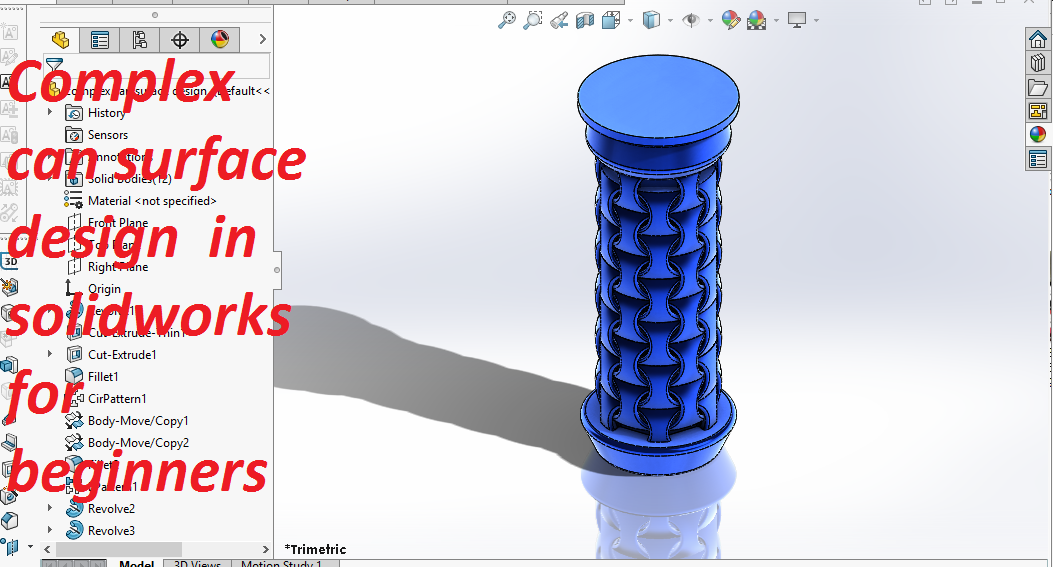Click the Edit Appearance icon
The image size is (1053, 567).
(731, 20)
